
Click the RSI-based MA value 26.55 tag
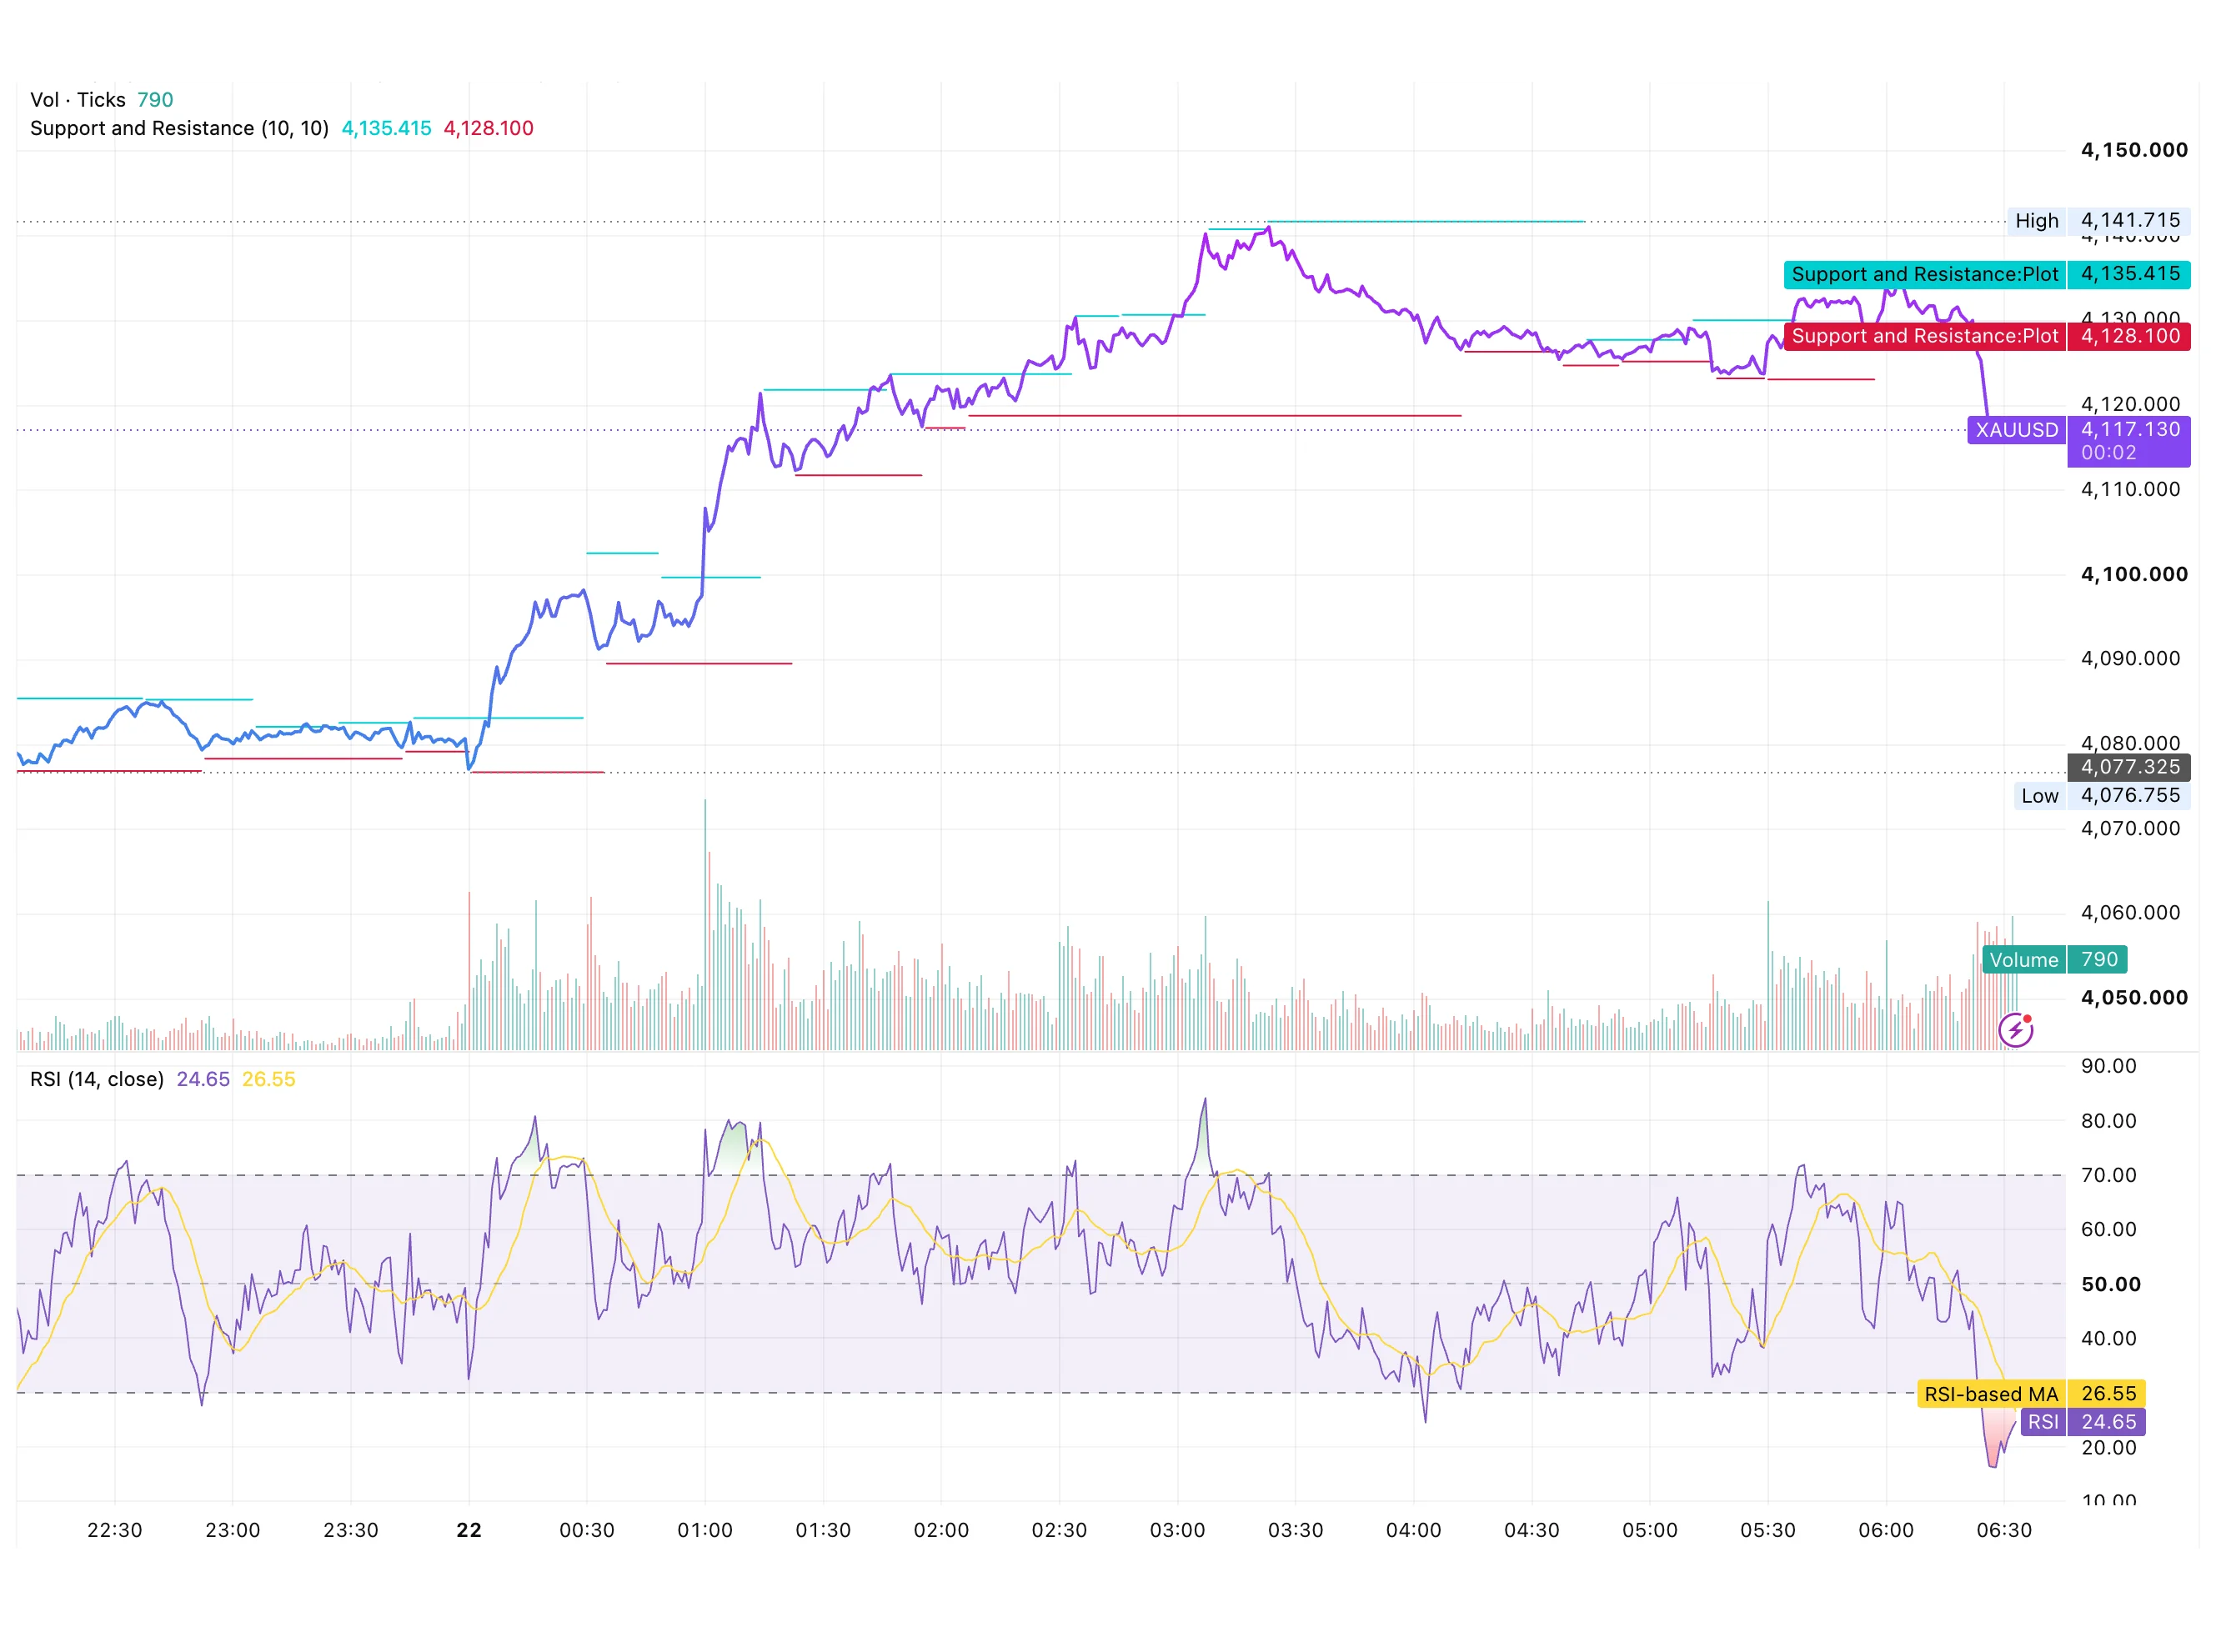click(2107, 1394)
